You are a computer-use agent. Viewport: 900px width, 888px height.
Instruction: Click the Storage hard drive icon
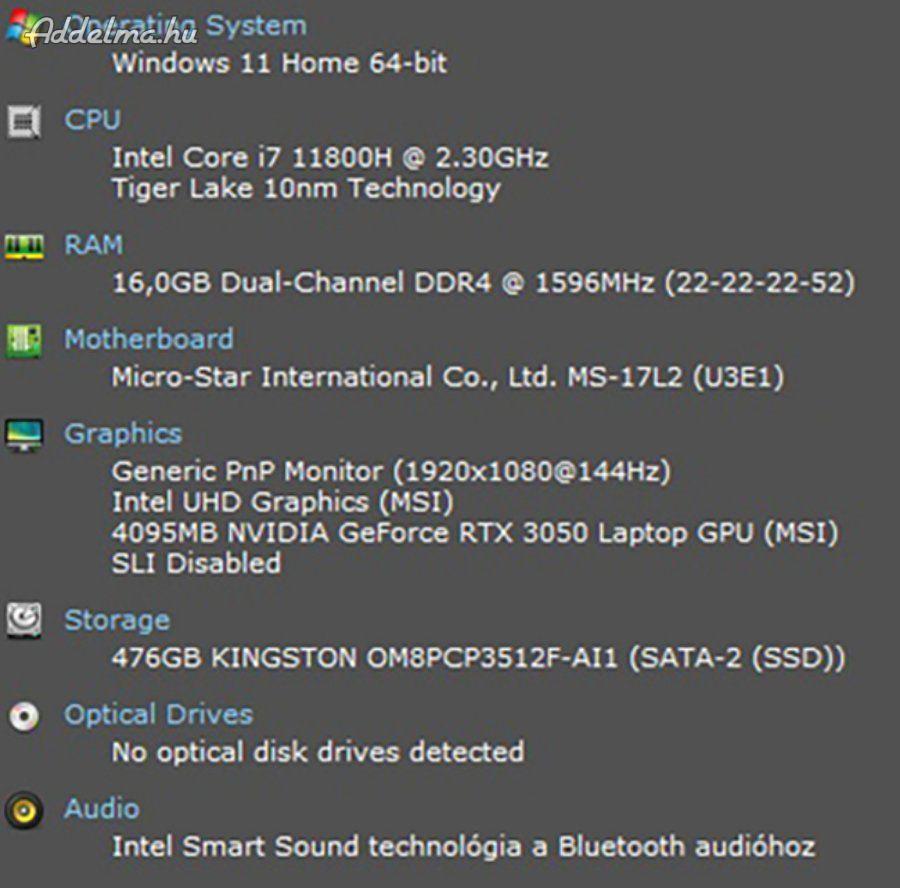24,619
